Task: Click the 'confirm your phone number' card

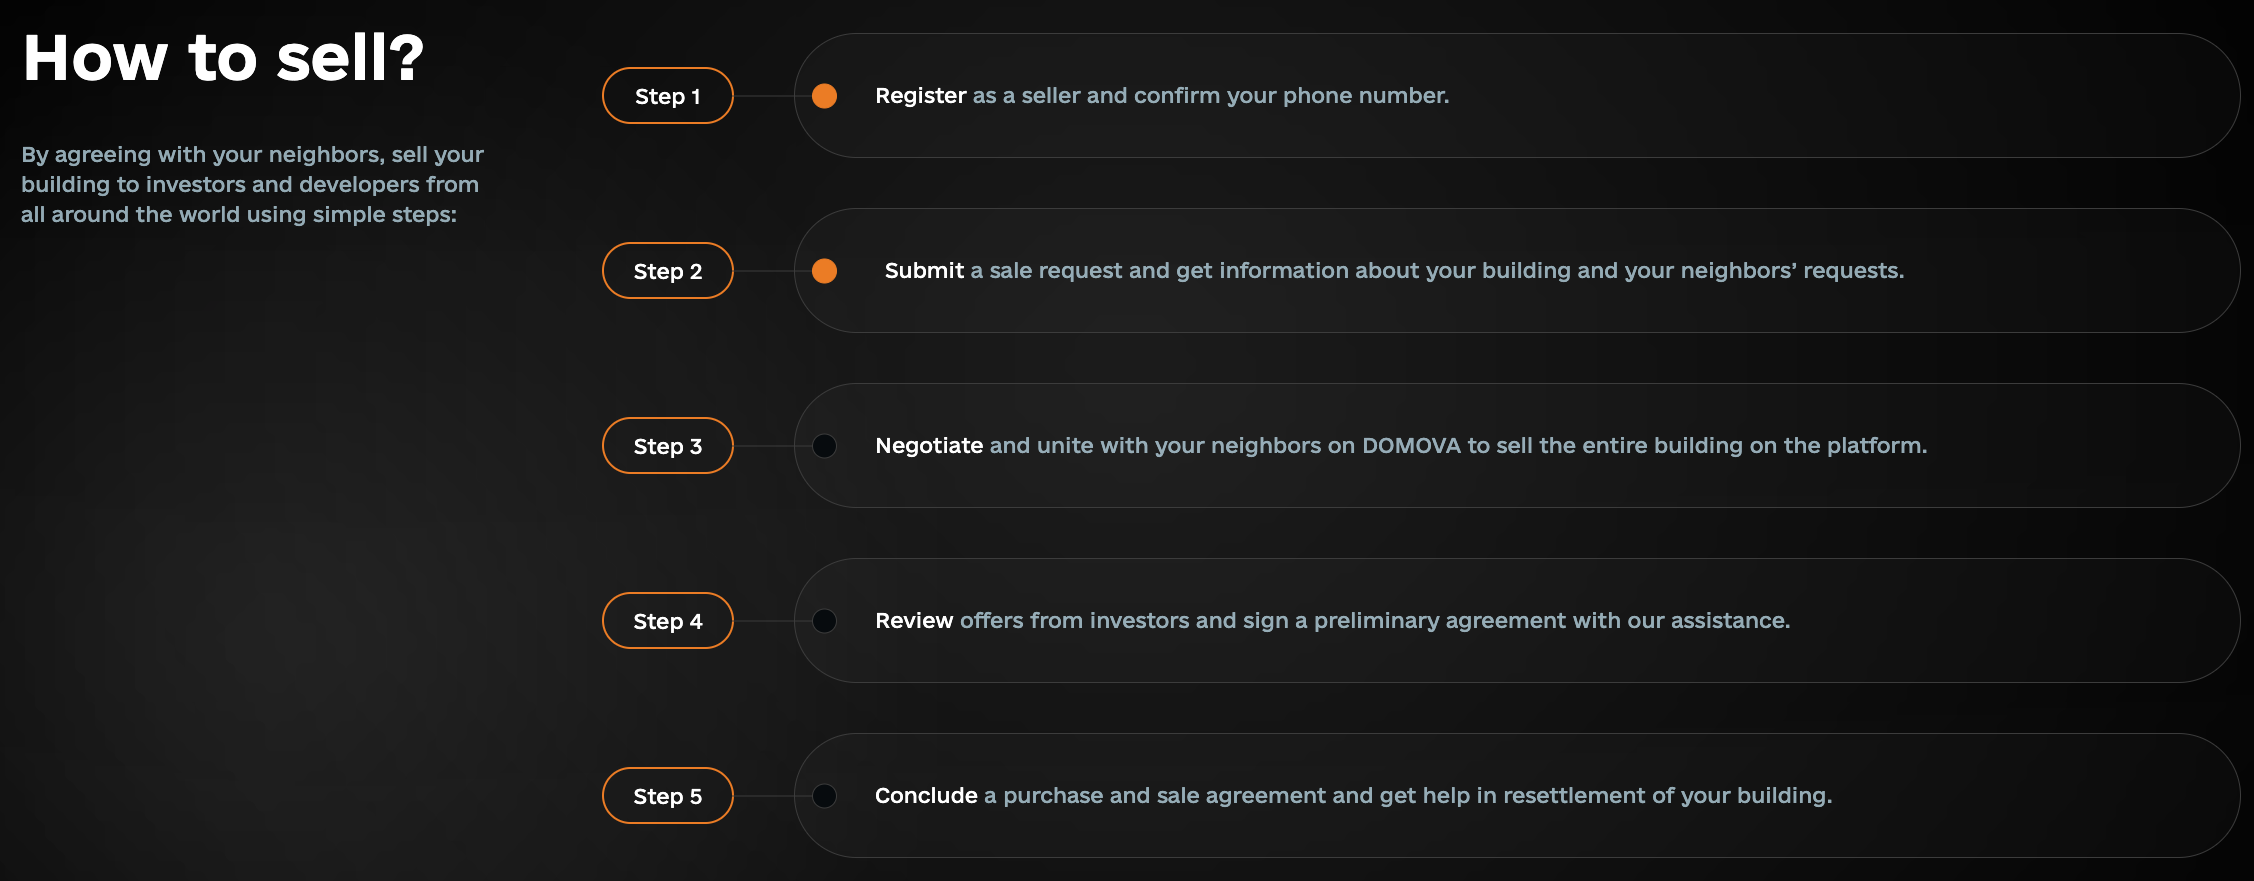Action: tap(1516, 96)
